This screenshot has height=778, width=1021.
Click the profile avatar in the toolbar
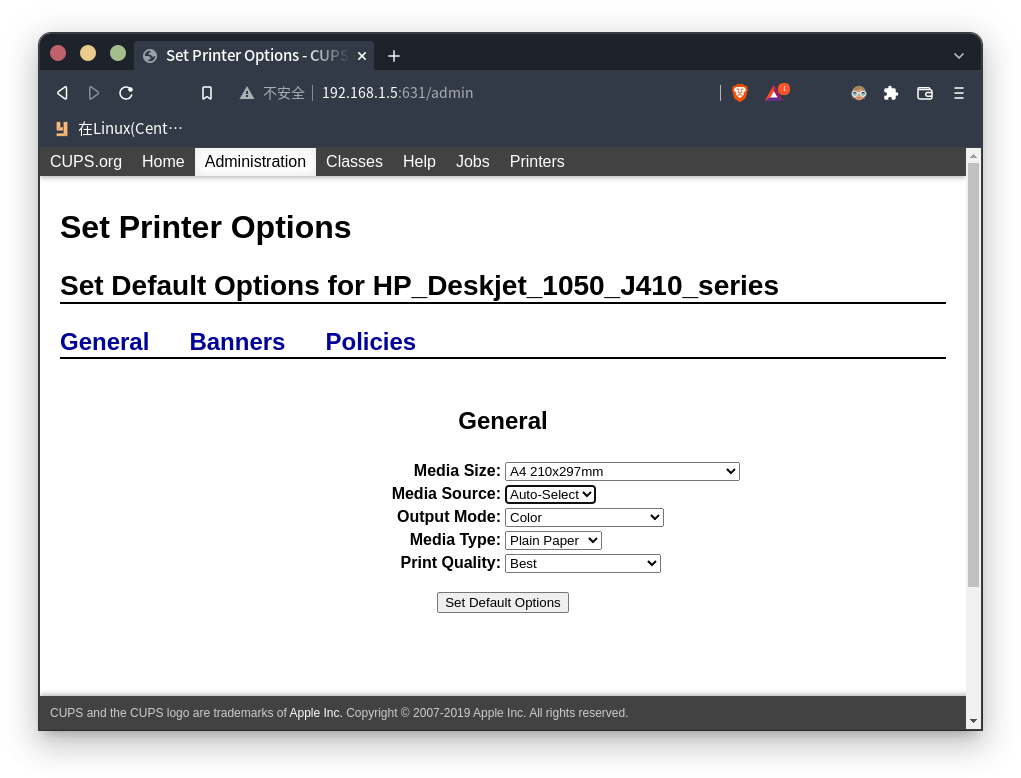click(x=858, y=92)
